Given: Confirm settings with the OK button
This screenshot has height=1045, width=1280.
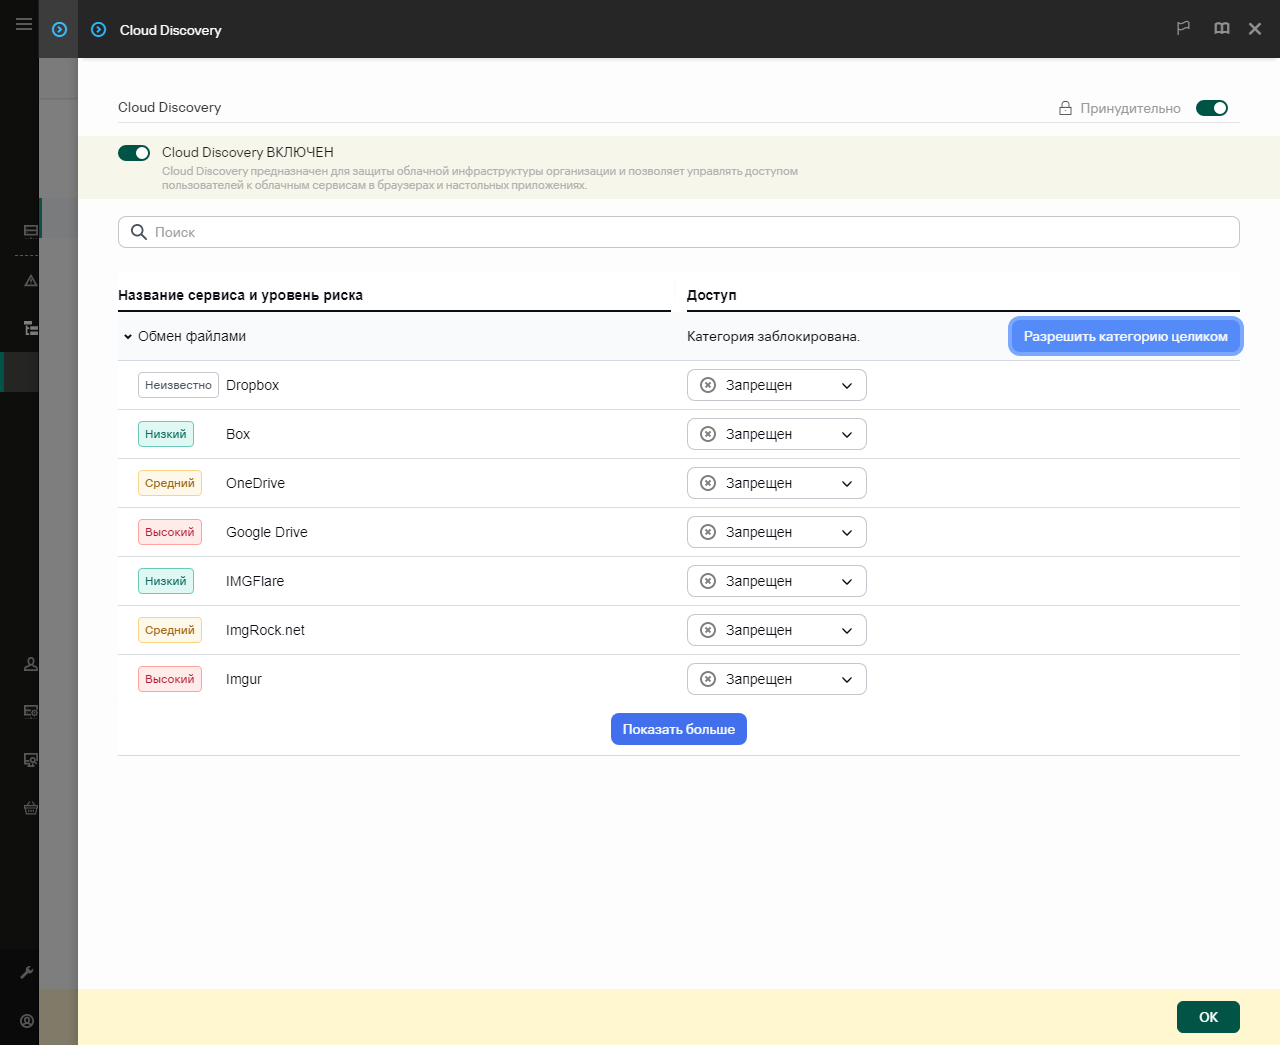Looking at the screenshot, I should 1208,1016.
